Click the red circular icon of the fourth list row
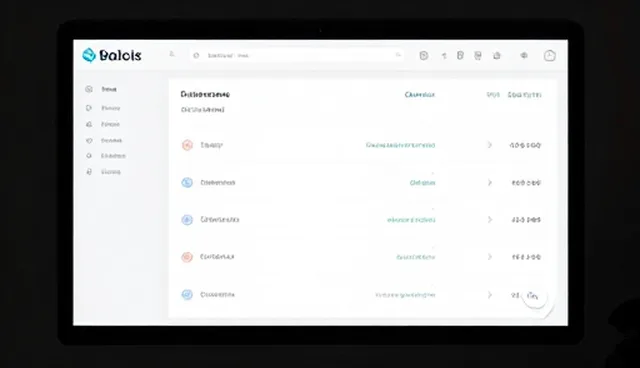 [x=187, y=257]
